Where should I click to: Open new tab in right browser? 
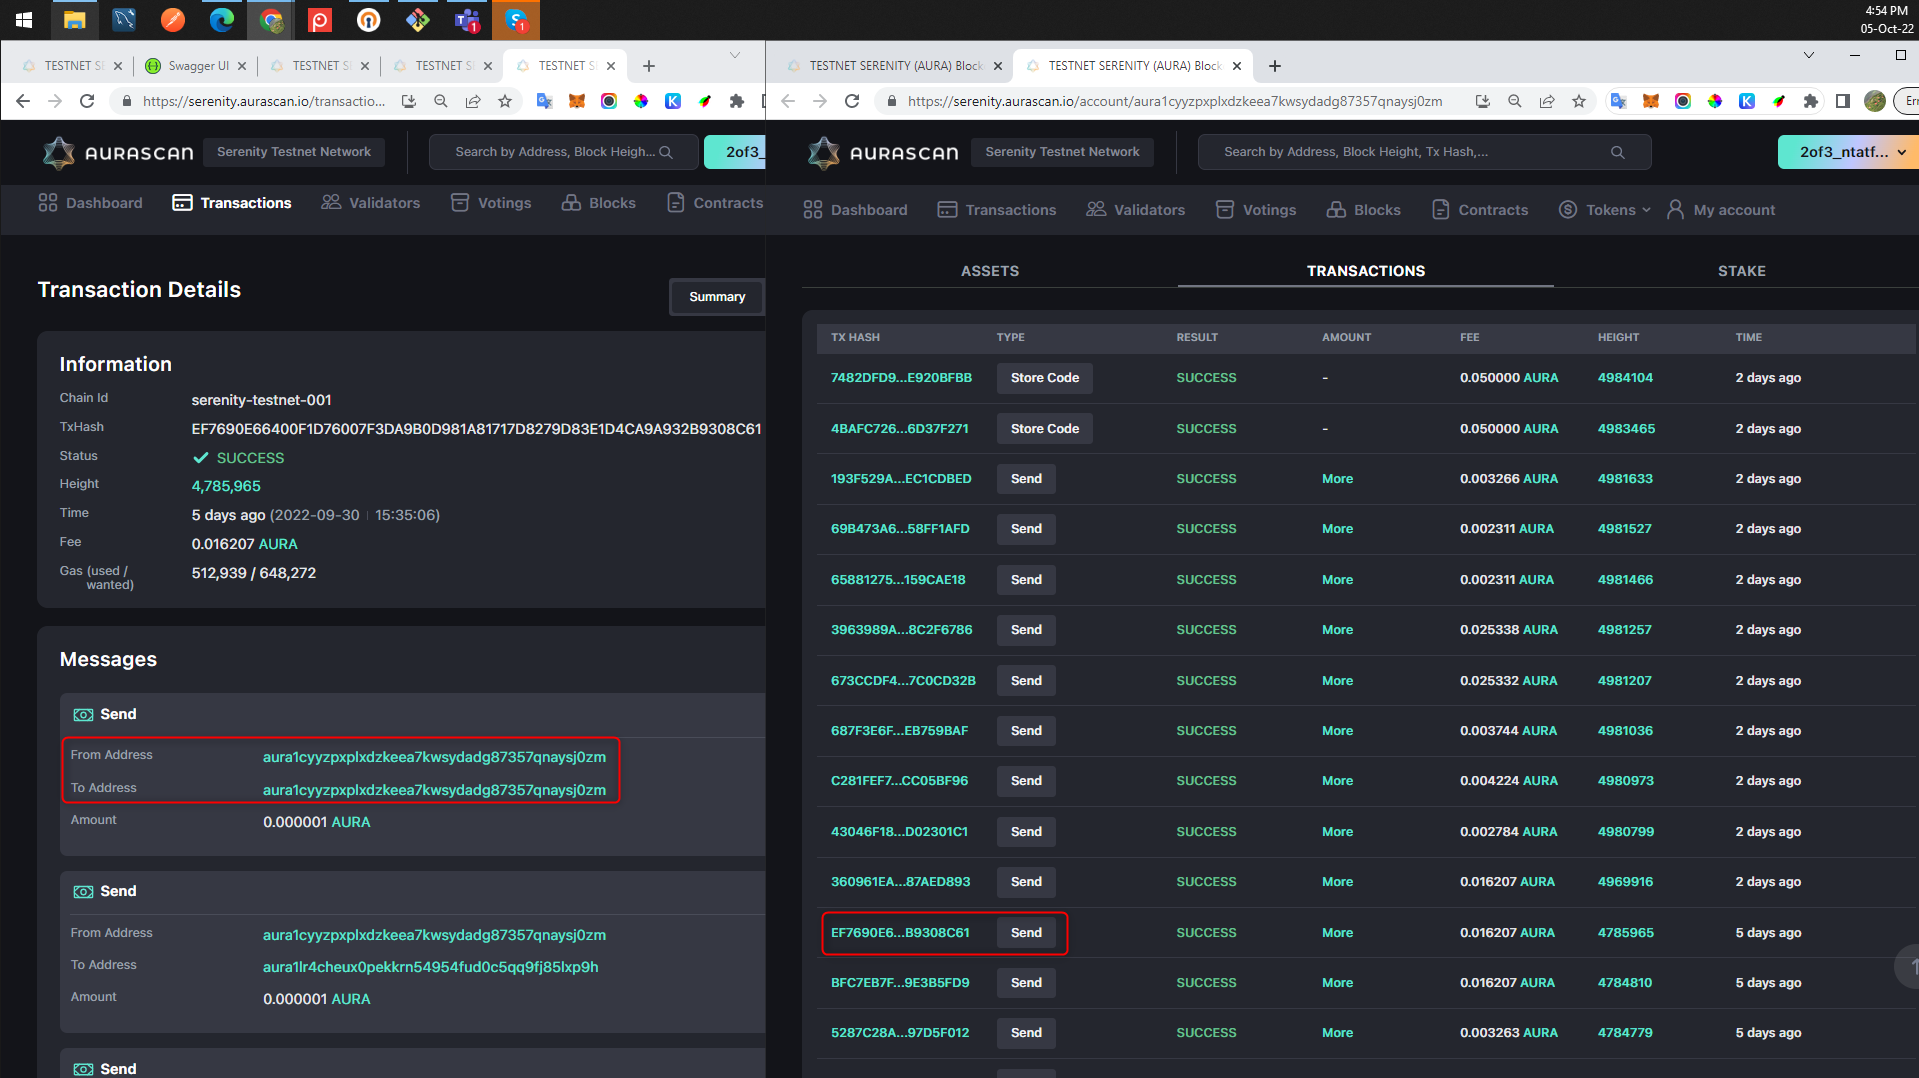(x=1275, y=66)
